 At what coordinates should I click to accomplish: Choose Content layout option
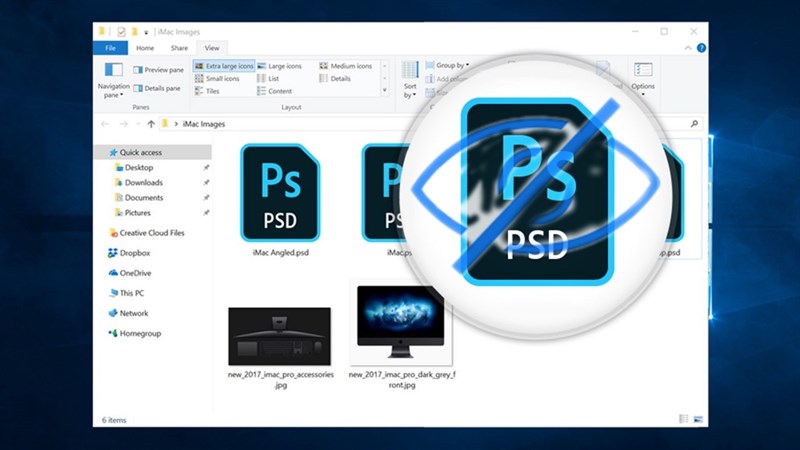[274, 91]
